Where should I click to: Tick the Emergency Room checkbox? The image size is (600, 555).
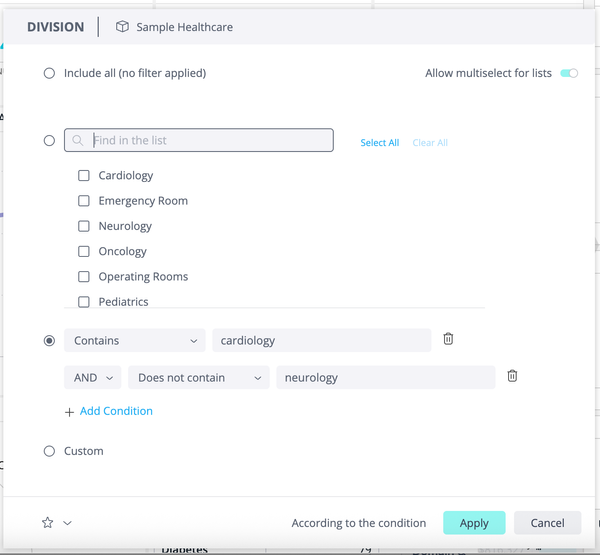(84, 201)
